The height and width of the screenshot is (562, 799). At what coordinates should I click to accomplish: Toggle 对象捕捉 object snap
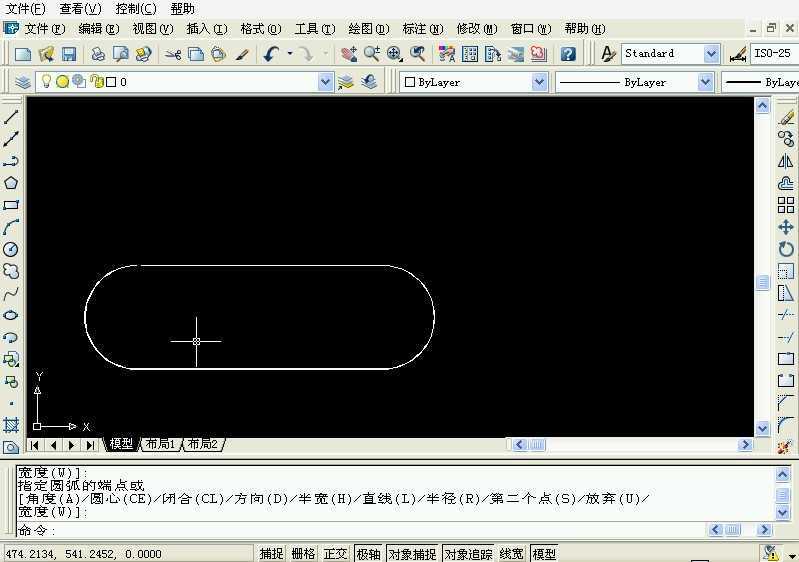tap(412, 554)
